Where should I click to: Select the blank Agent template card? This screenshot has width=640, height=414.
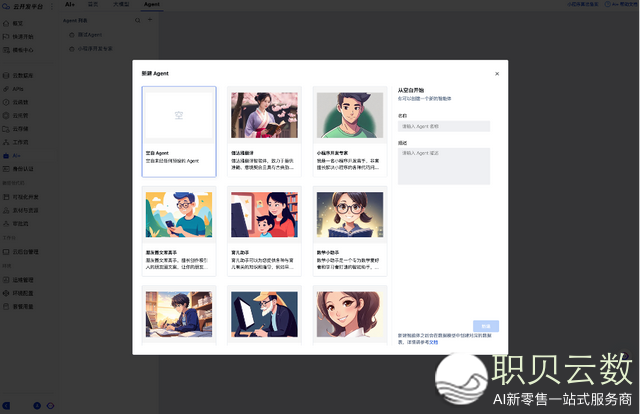coord(179,131)
